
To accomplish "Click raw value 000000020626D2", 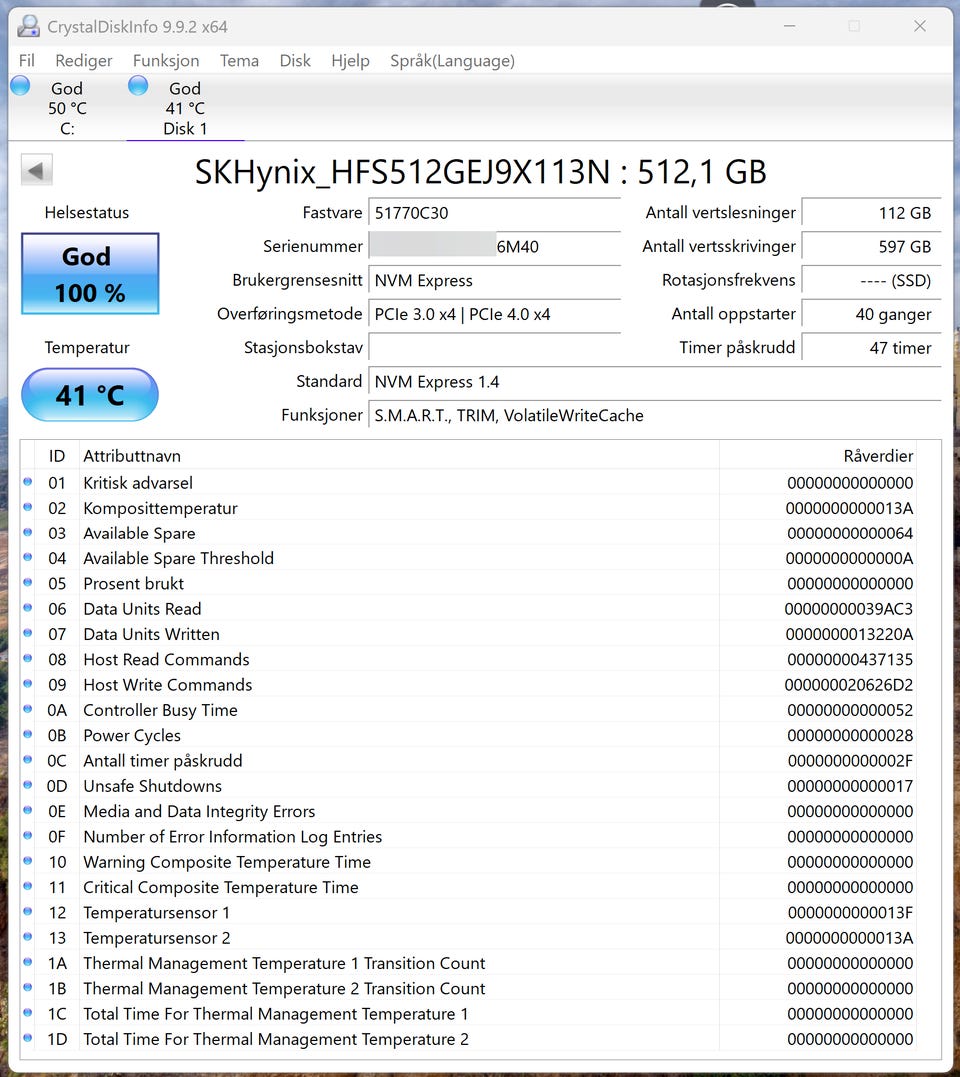I will 849,685.
